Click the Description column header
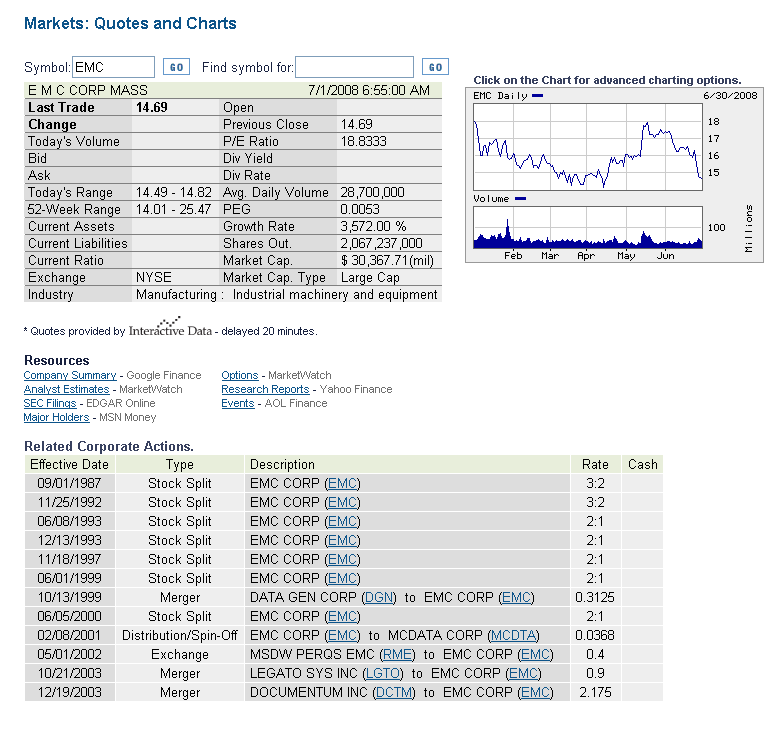775x733 pixels. pos(282,465)
